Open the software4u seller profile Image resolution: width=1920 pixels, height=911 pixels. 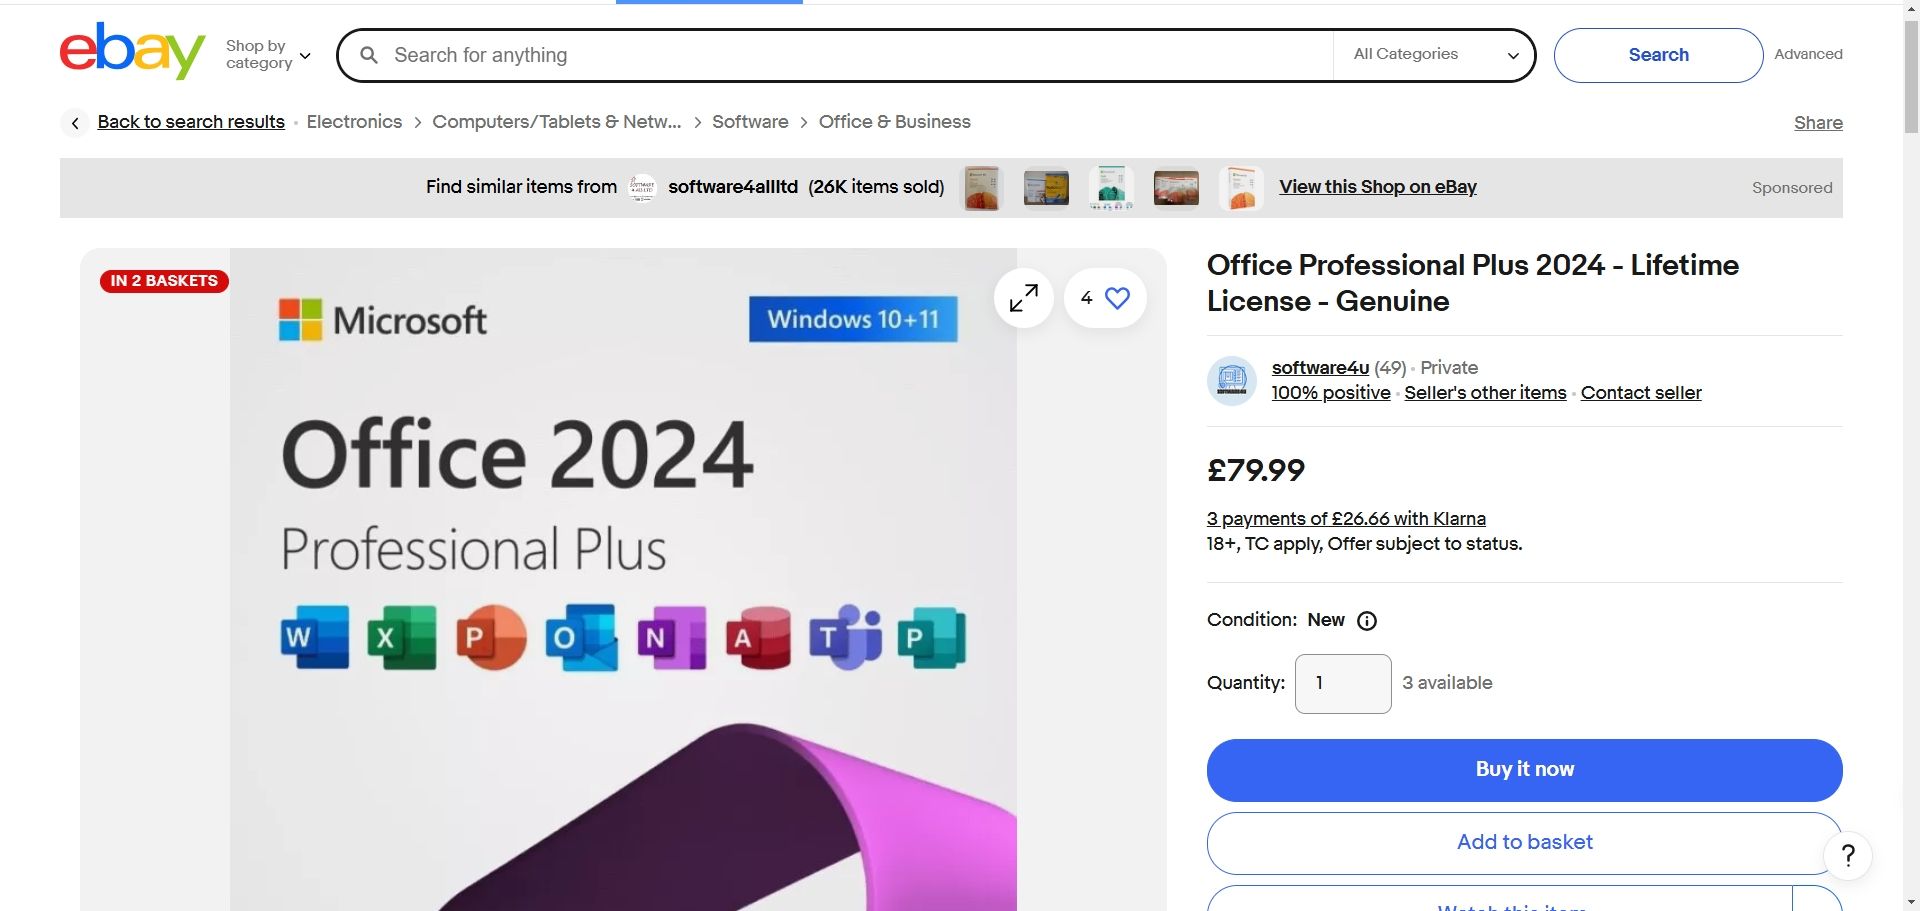point(1320,367)
